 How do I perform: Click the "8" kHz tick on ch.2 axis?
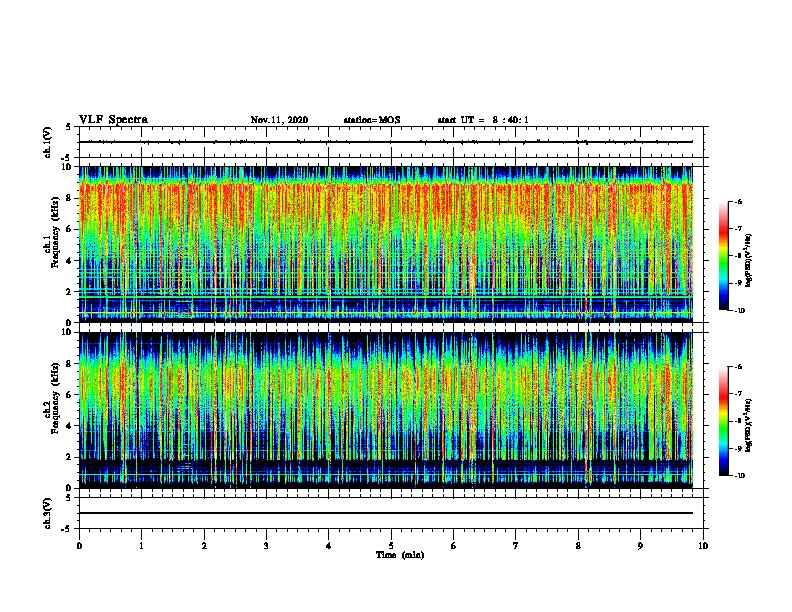pos(69,364)
